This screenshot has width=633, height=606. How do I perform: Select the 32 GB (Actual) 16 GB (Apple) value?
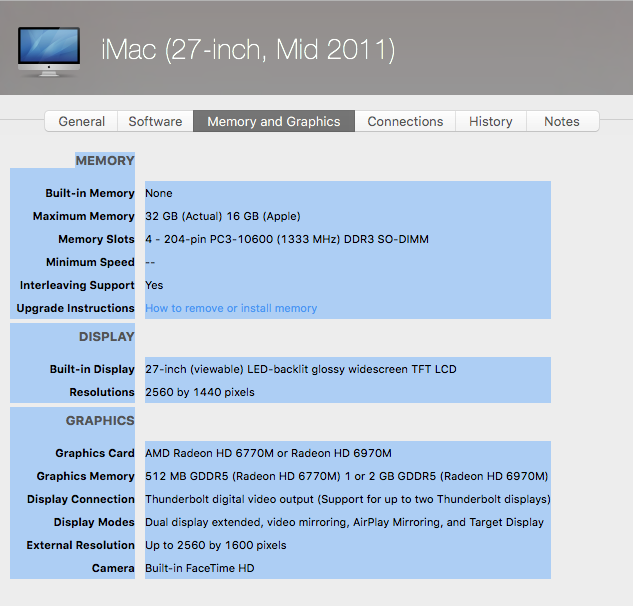click(x=223, y=216)
